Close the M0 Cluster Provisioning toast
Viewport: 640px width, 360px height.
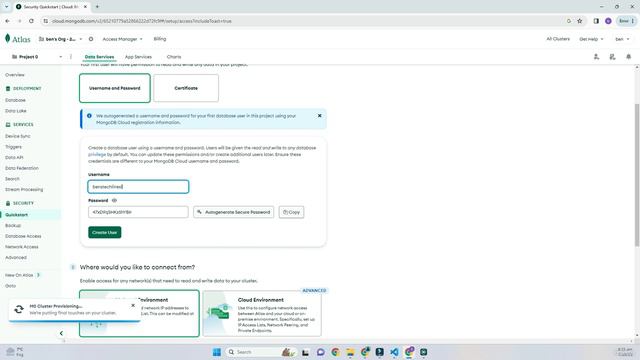pos(133,305)
